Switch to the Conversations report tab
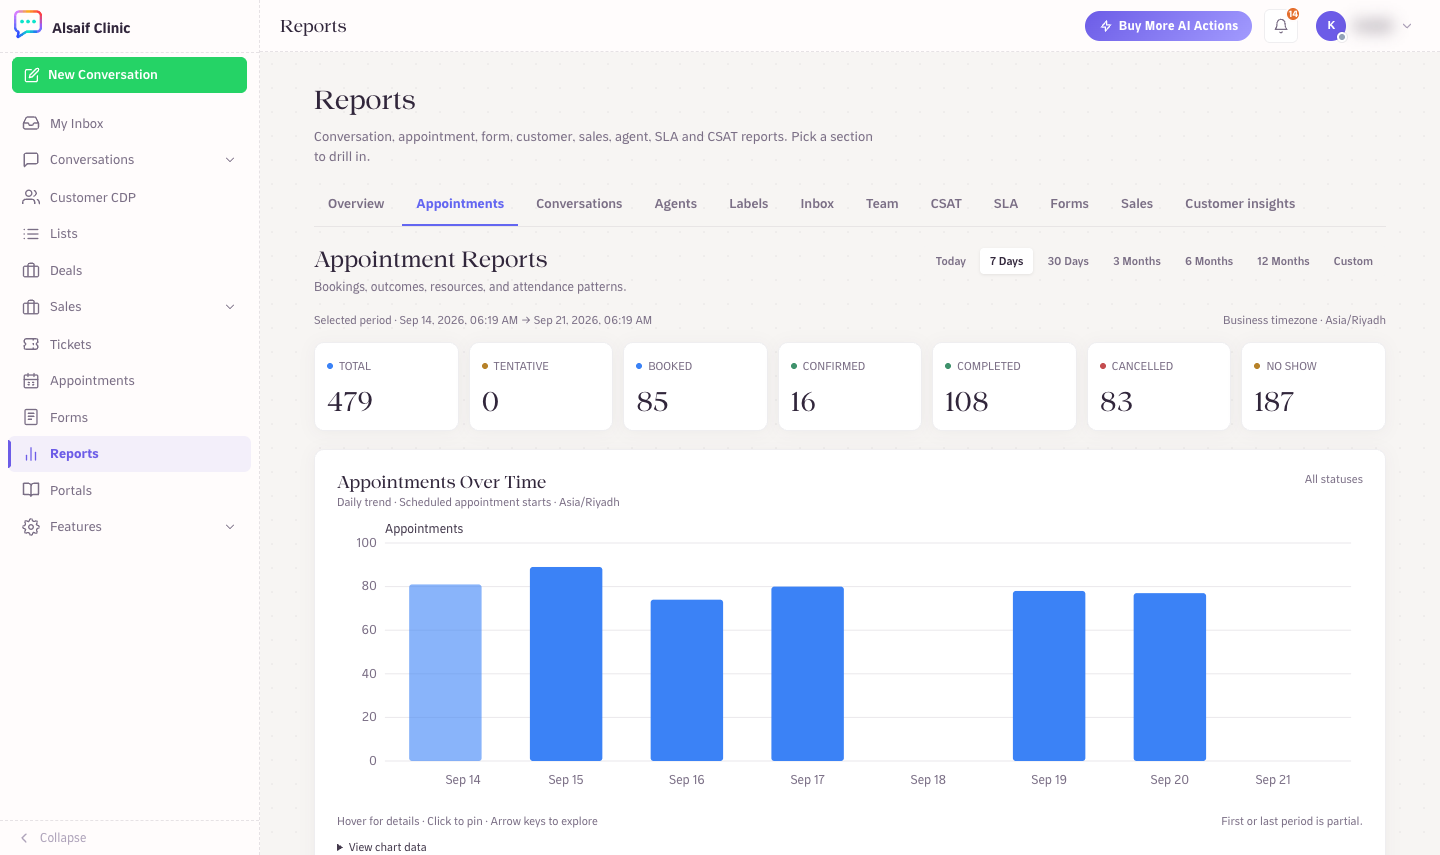The height and width of the screenshot is (855, 1440). click(579, 204)
